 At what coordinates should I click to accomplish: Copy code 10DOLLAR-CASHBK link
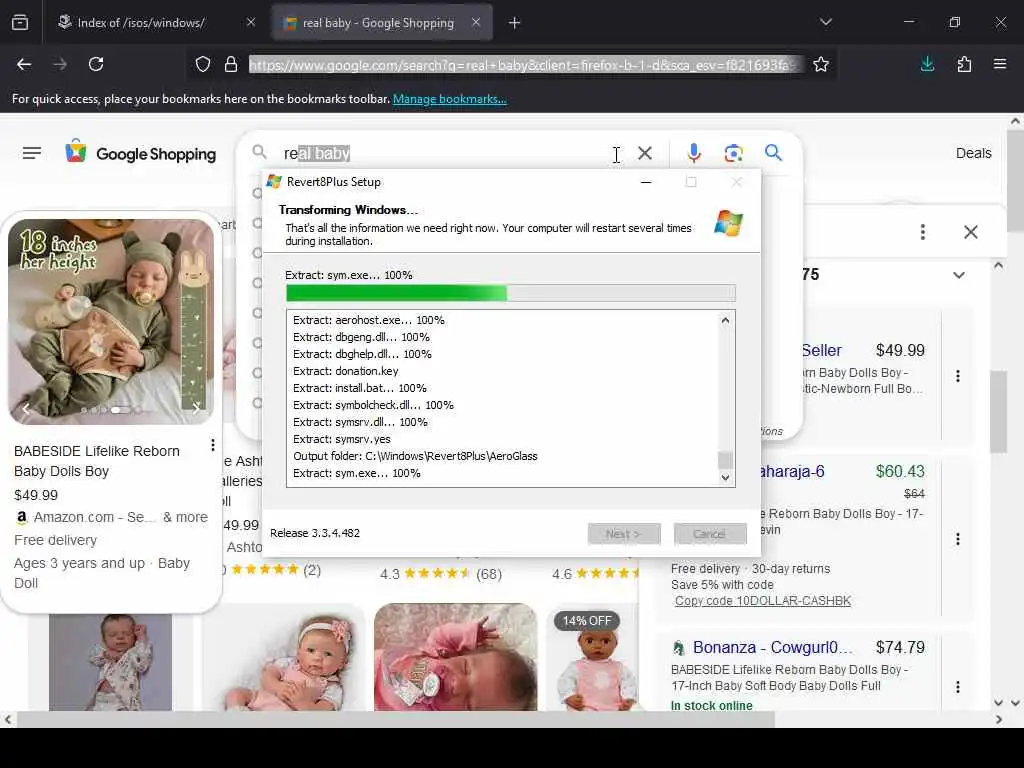coord(763,601)
